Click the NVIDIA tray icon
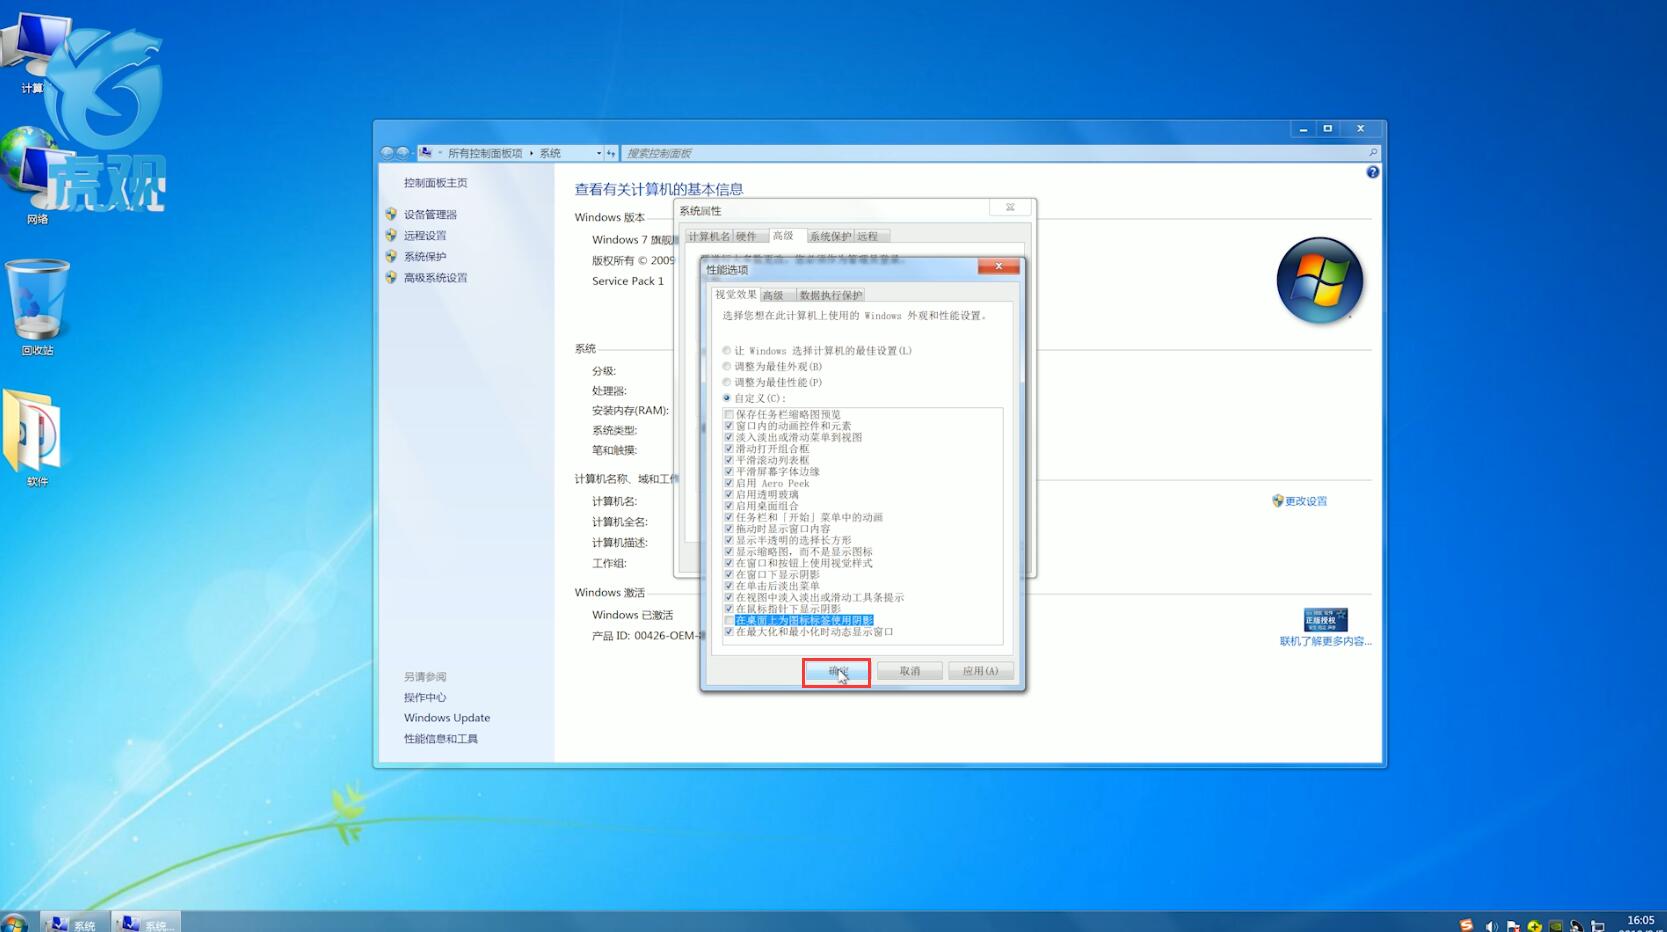The height and width of the screenshot is (932, 1667). pos(1555,926)
